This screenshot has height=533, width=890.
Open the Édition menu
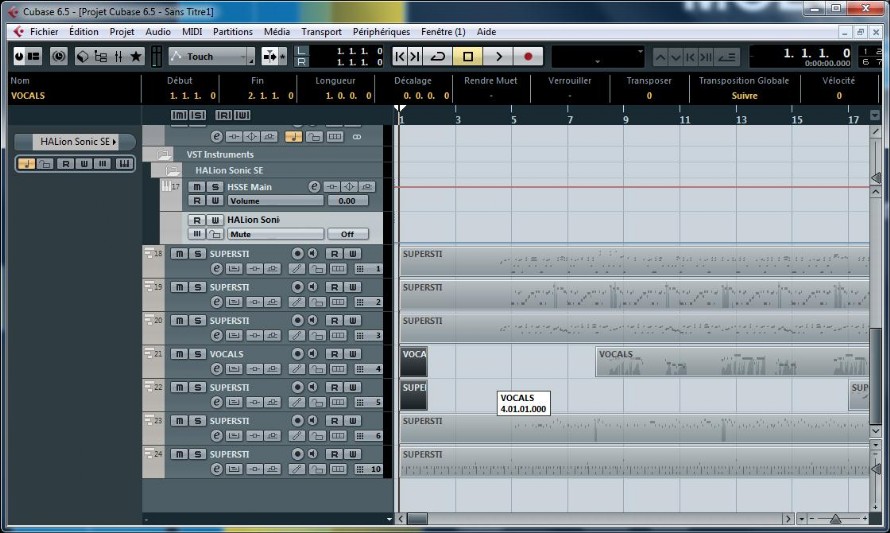click(83, 32)
